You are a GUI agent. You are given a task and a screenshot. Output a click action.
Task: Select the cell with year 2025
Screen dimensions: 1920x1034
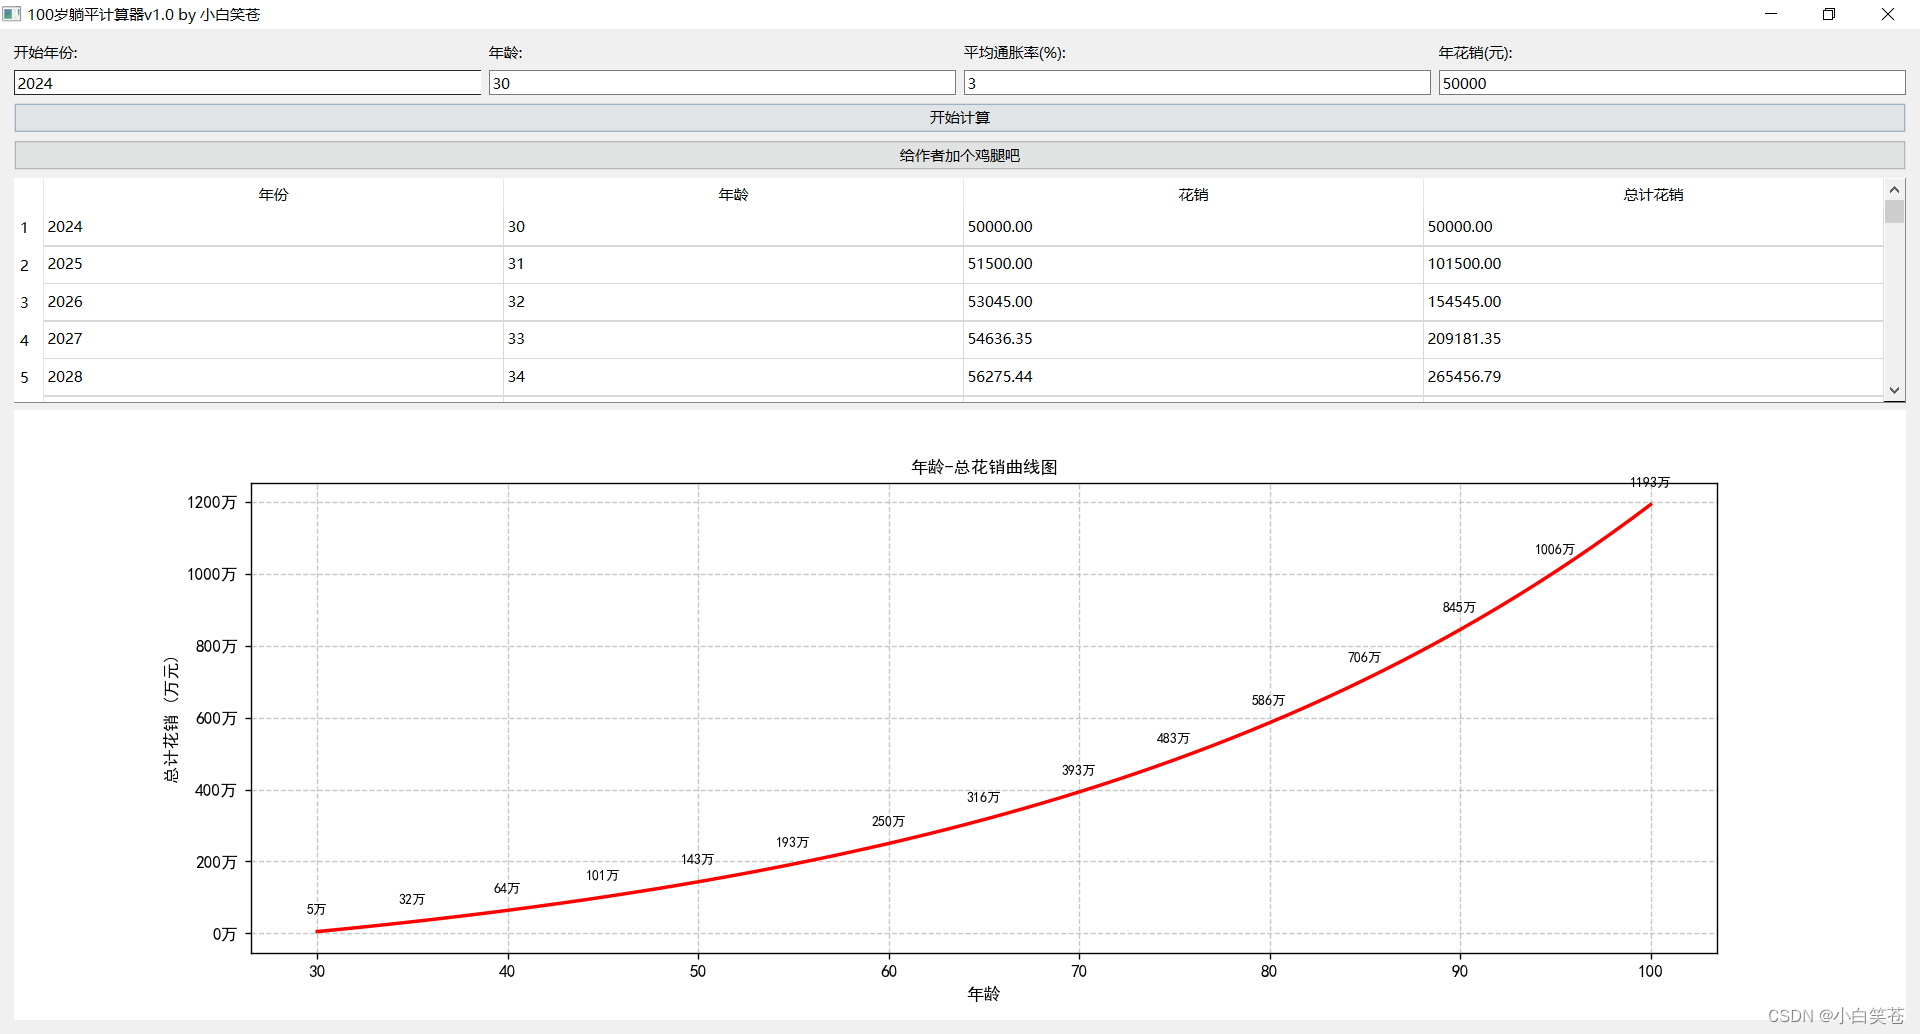[273, 264]
